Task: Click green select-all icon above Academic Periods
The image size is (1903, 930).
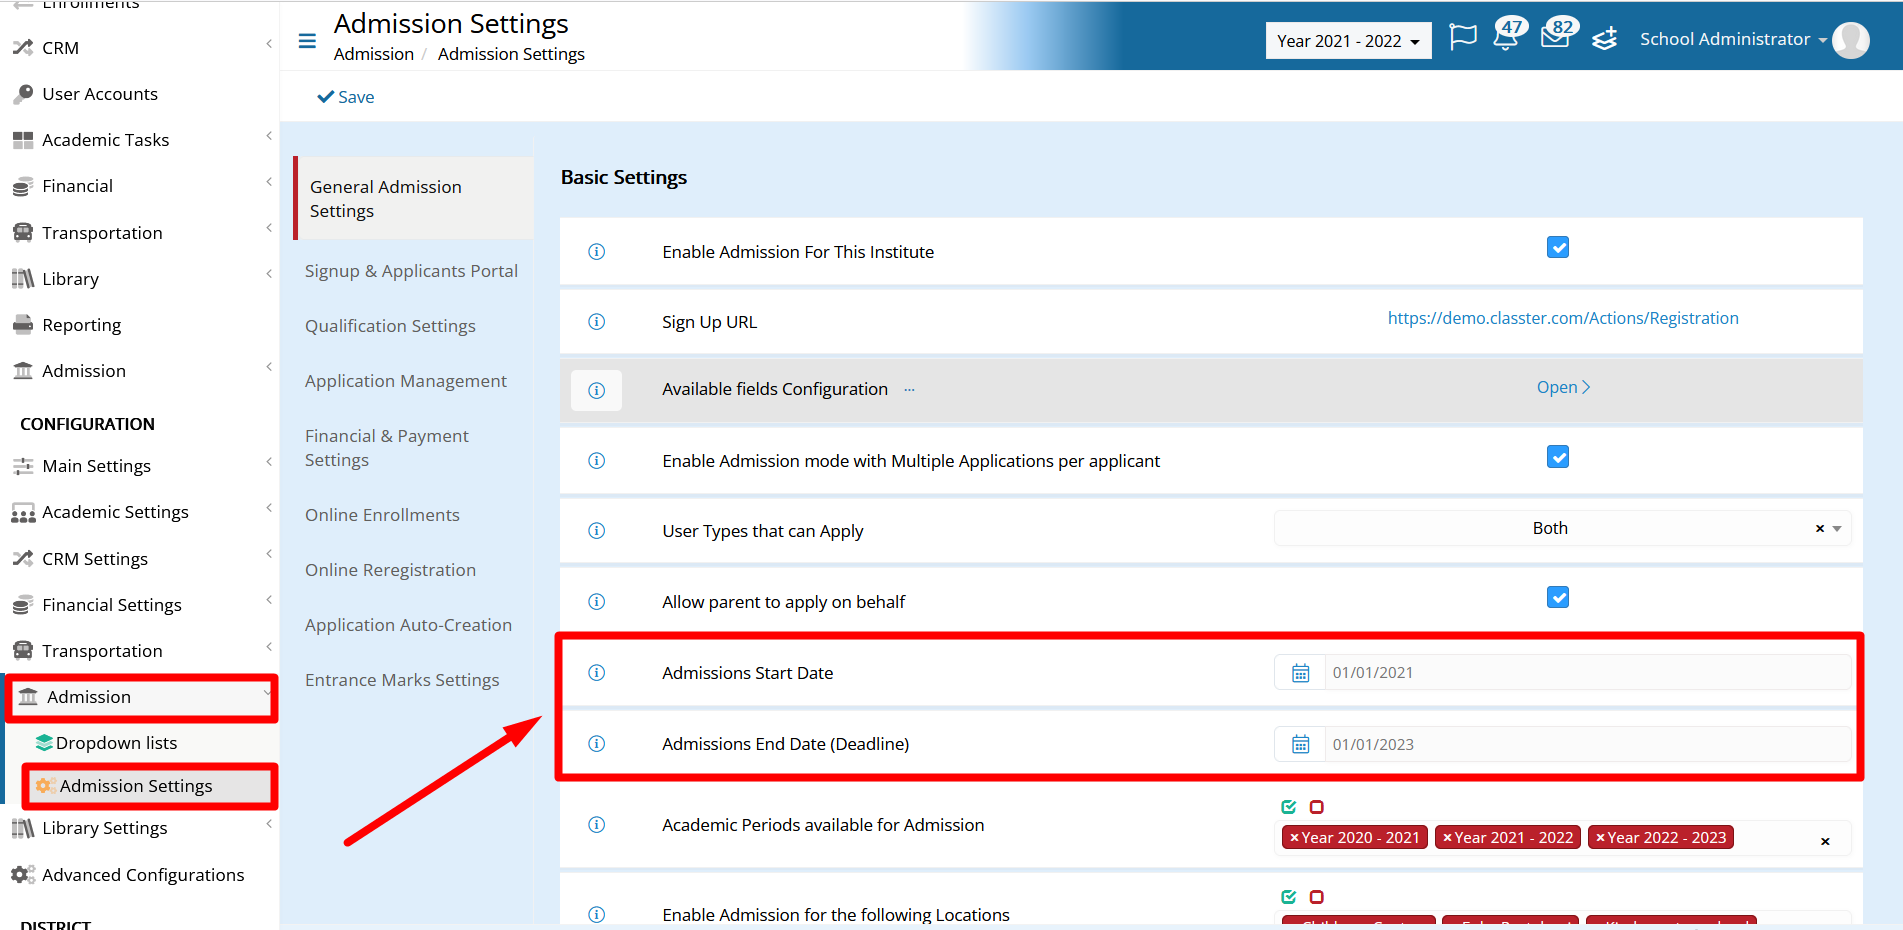Action: click(1289, 807)
